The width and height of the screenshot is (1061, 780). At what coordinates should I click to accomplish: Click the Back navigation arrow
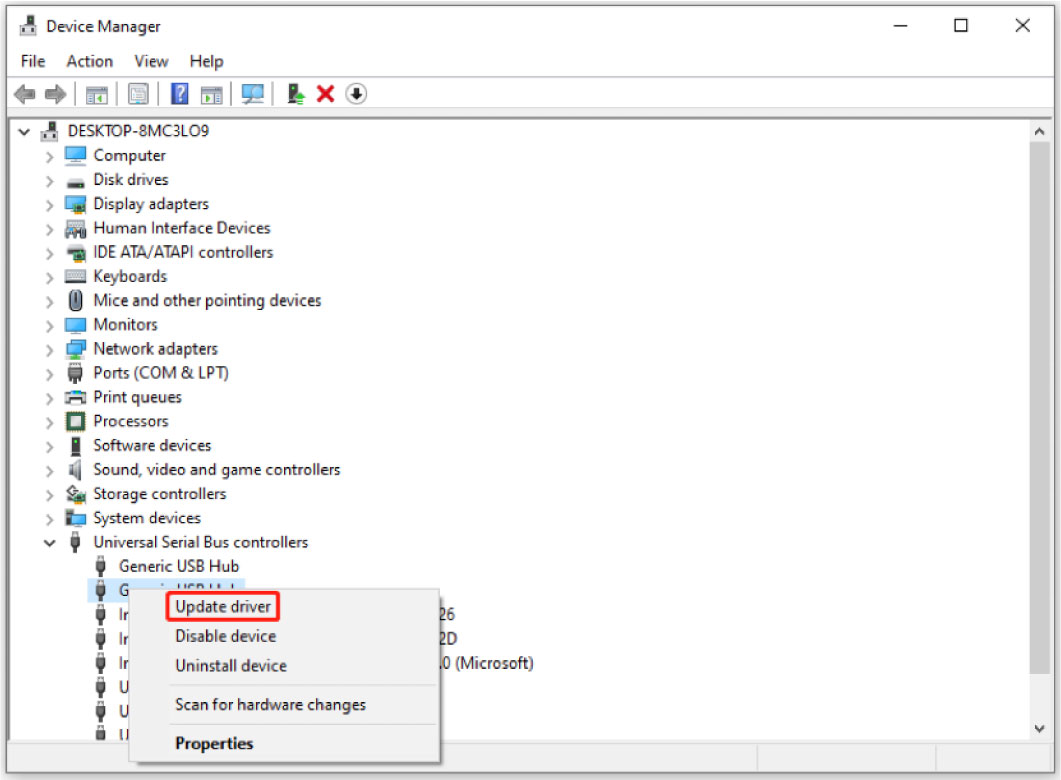click(x=25, y=93)
